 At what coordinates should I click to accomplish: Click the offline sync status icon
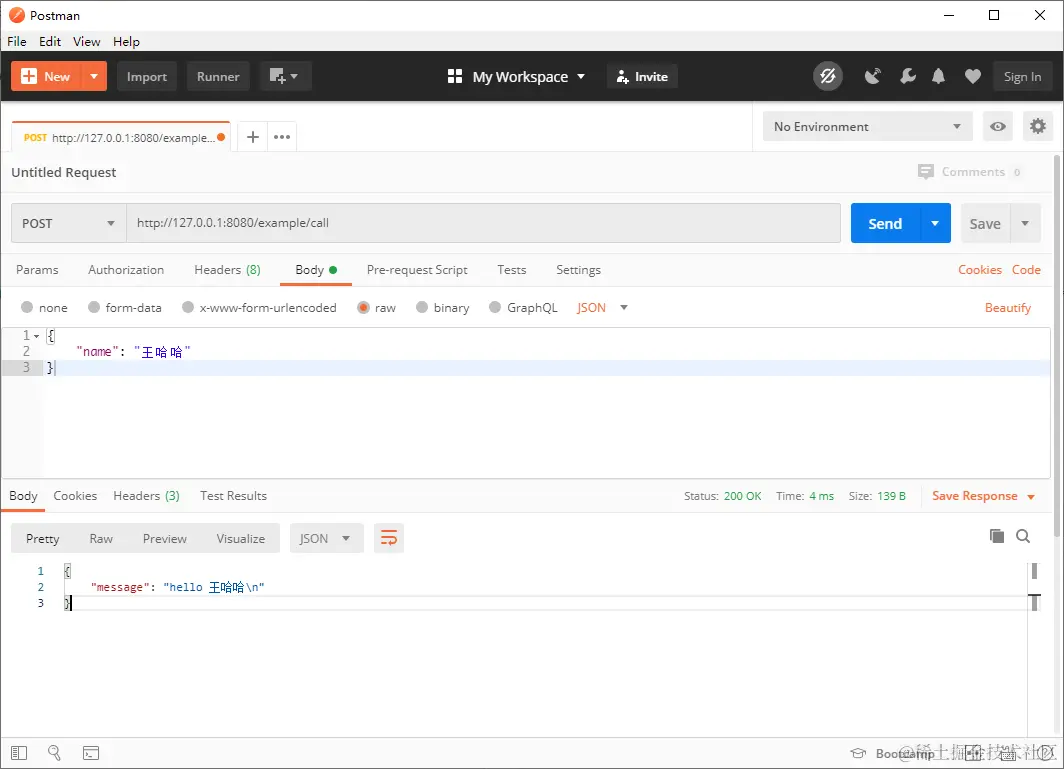[x=828, y=77]
